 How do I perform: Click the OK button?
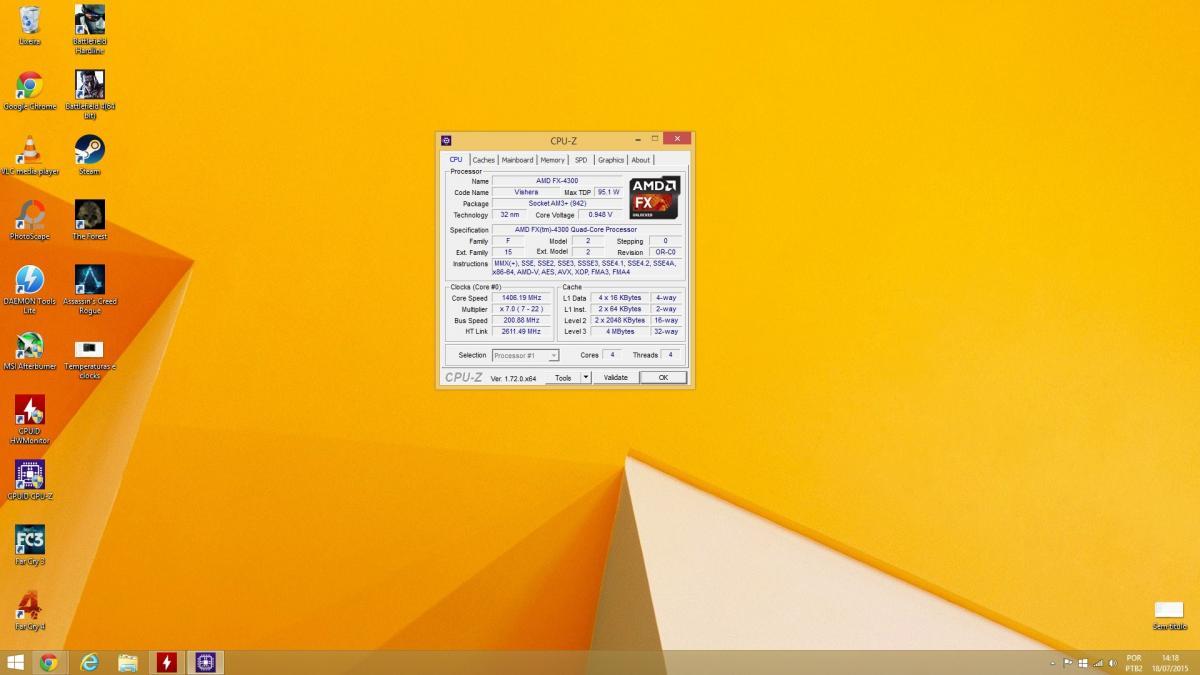pos(663,378)
